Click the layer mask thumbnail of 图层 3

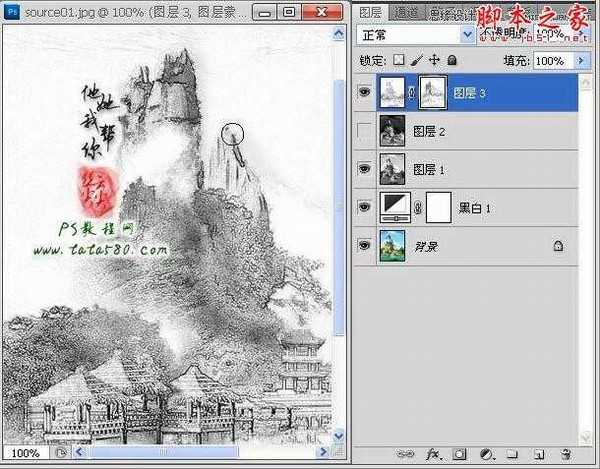tap(433, 93)
